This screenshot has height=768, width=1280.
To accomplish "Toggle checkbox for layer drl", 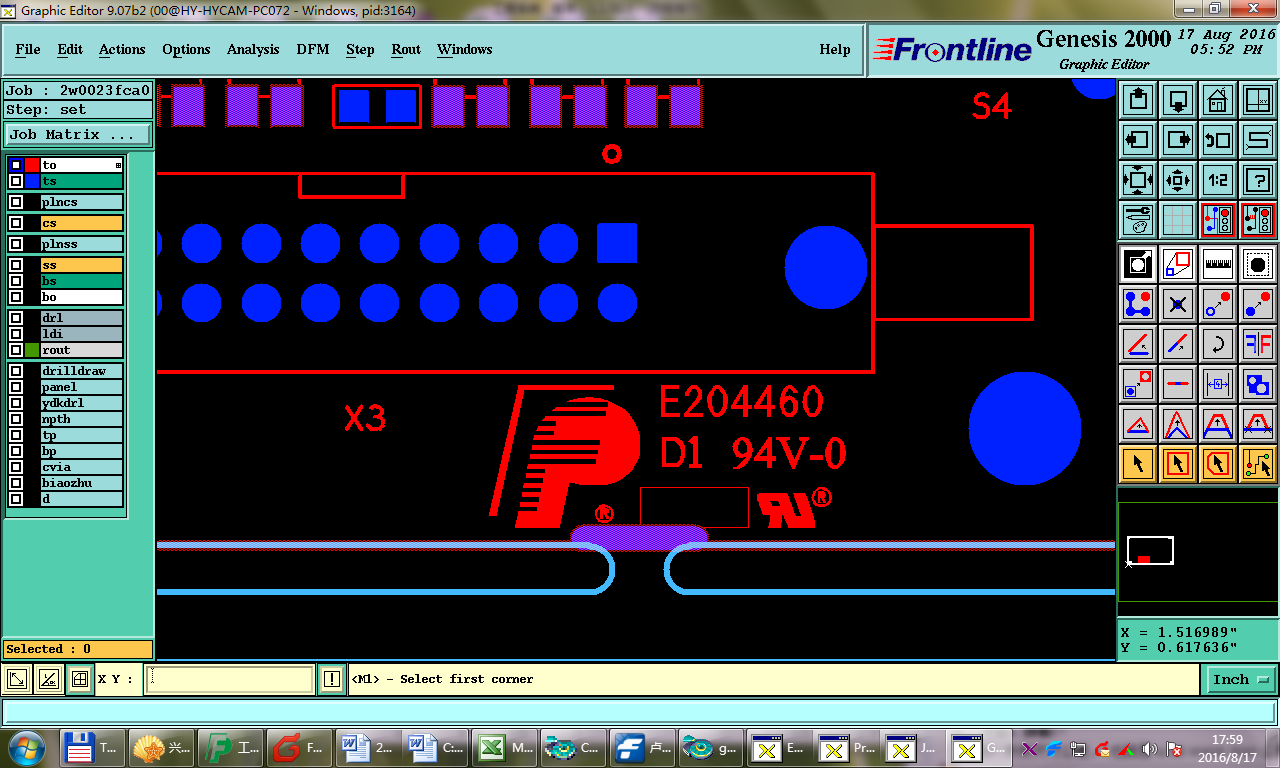I will [x=16, y=318].
